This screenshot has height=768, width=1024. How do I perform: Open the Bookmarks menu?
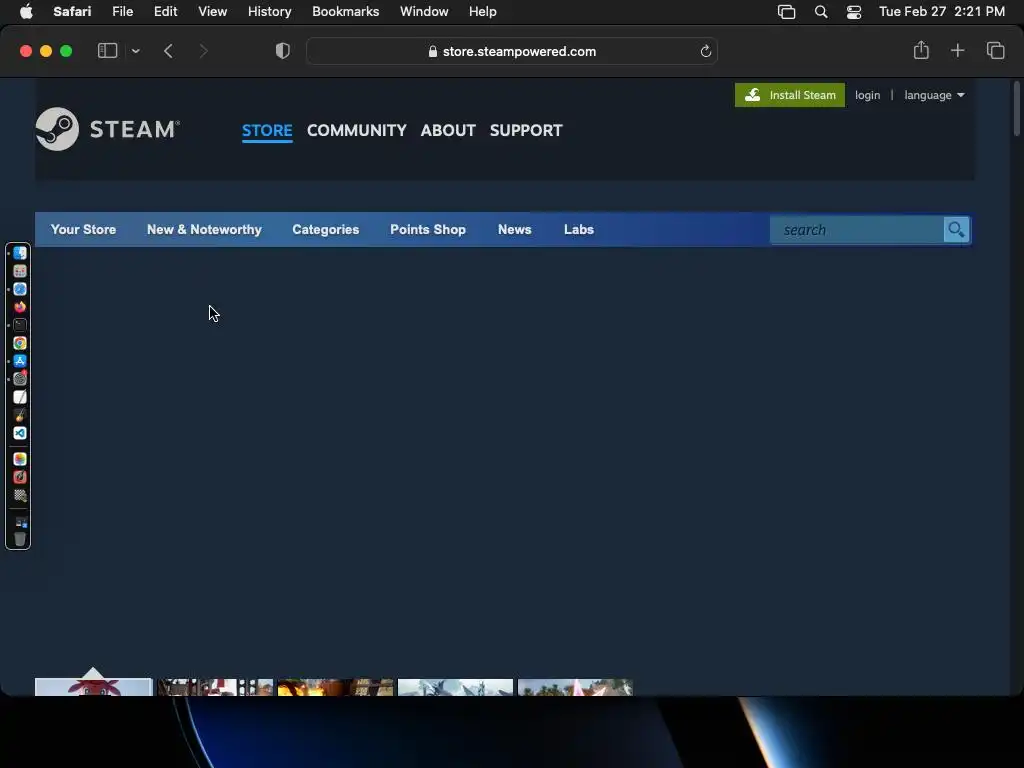click(x=345, y=12)
